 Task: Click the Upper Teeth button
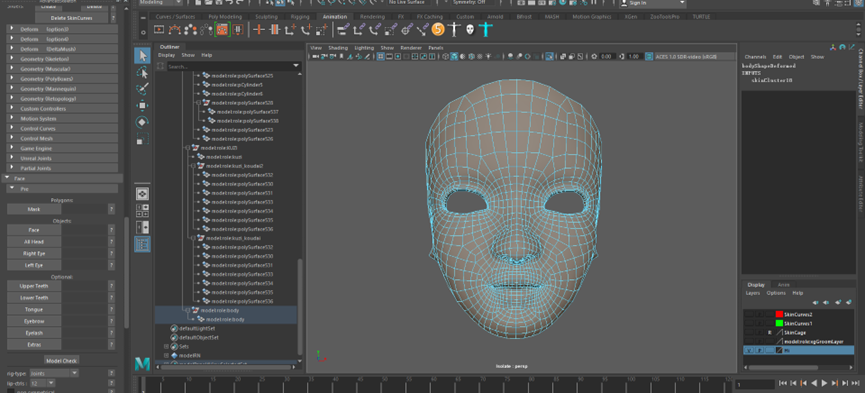click(x=34, y=286)
